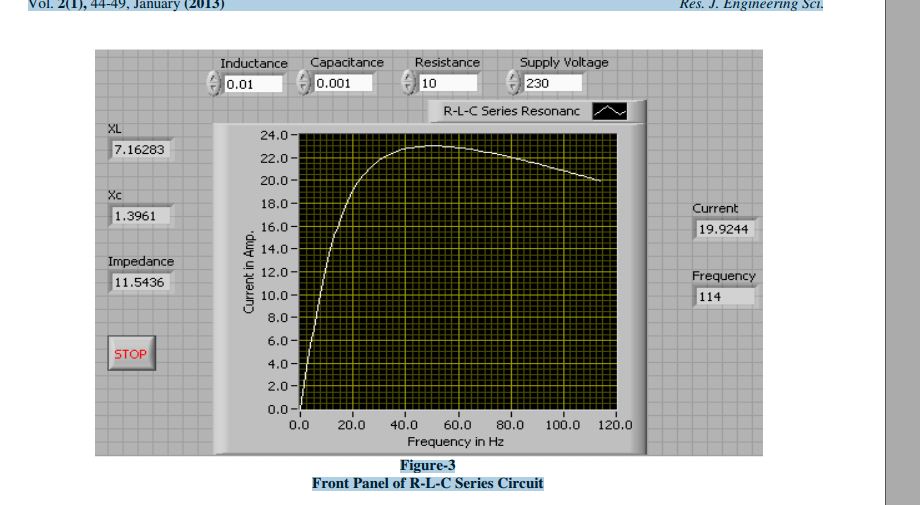The image size is (920, 505).
Task: Click the Frequency in Hz axis label
Action: pyautogui.click(x=455, y=442)
